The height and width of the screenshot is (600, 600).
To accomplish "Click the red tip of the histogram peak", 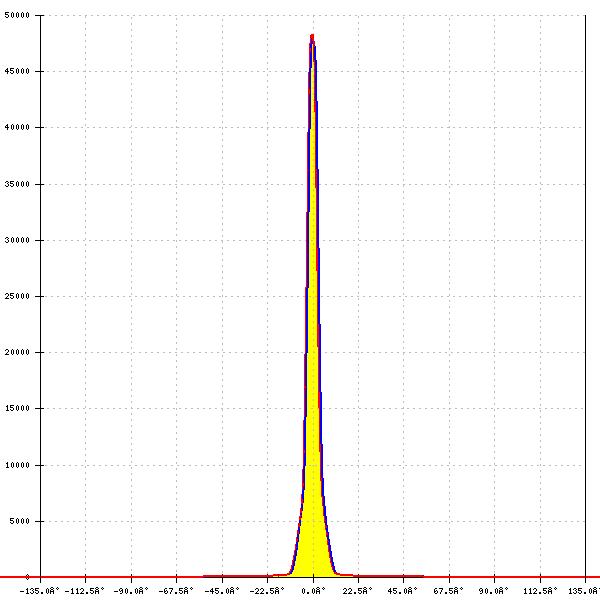I will point(312,37).
